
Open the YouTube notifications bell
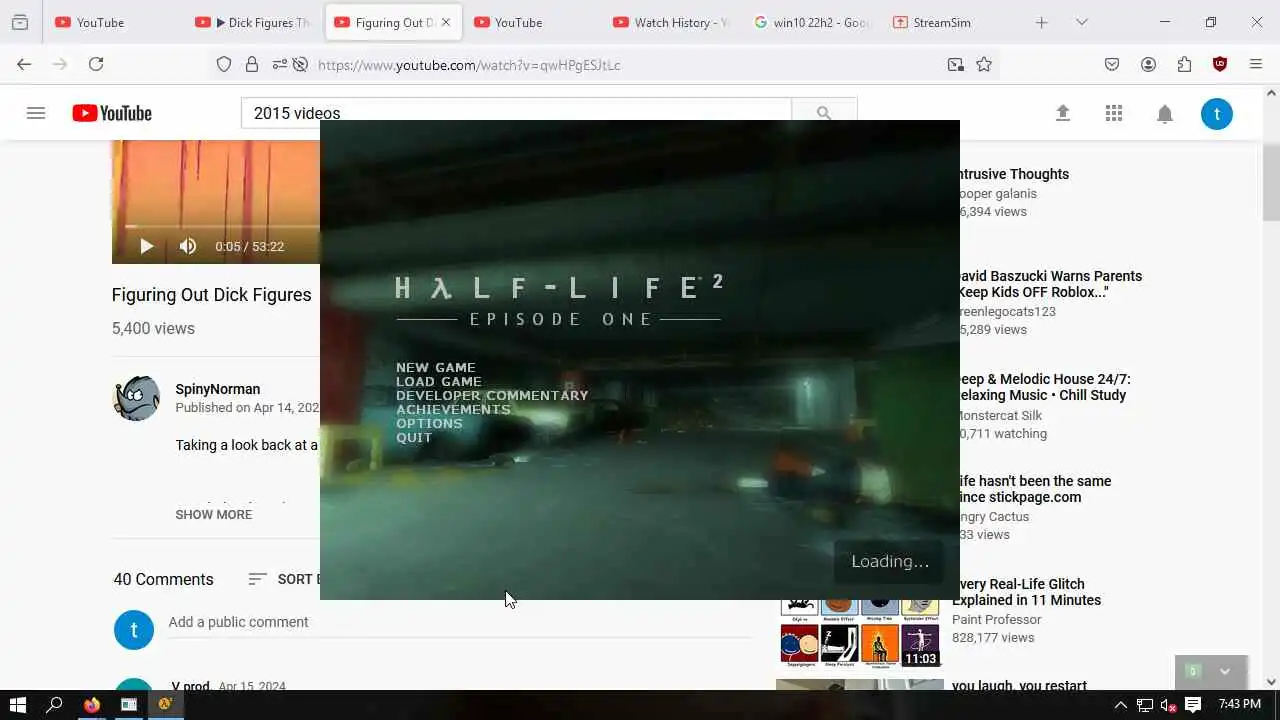click(1165, 113)
